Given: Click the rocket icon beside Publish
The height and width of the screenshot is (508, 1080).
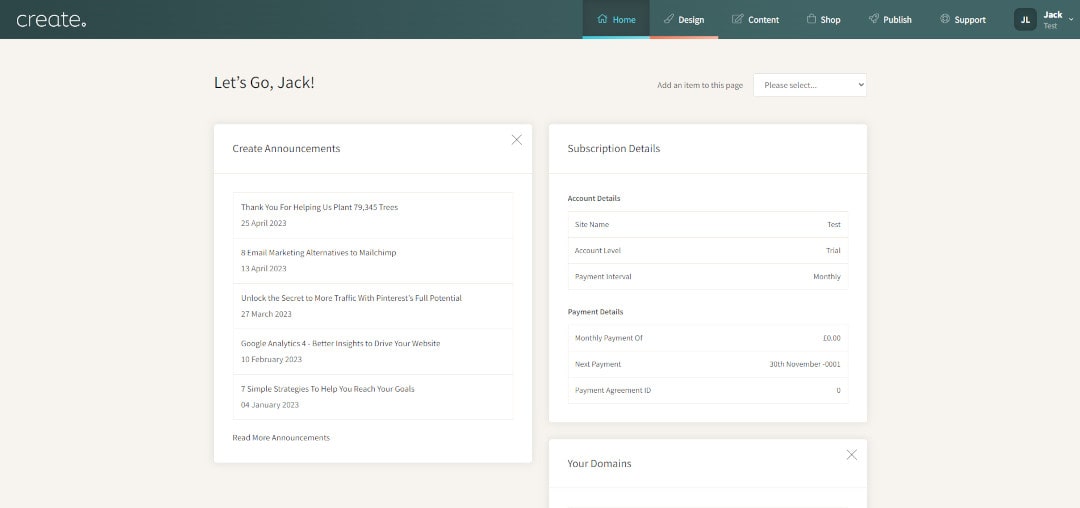Looking at the screenshot, I should (873, 19).
